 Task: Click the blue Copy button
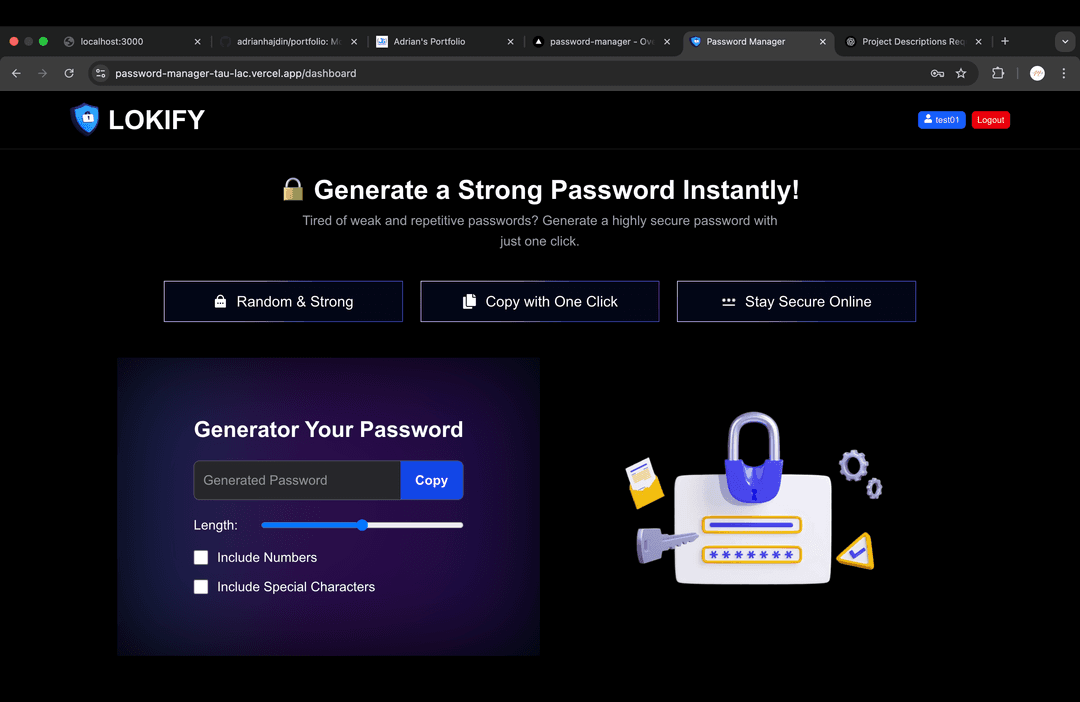[431, 480]
